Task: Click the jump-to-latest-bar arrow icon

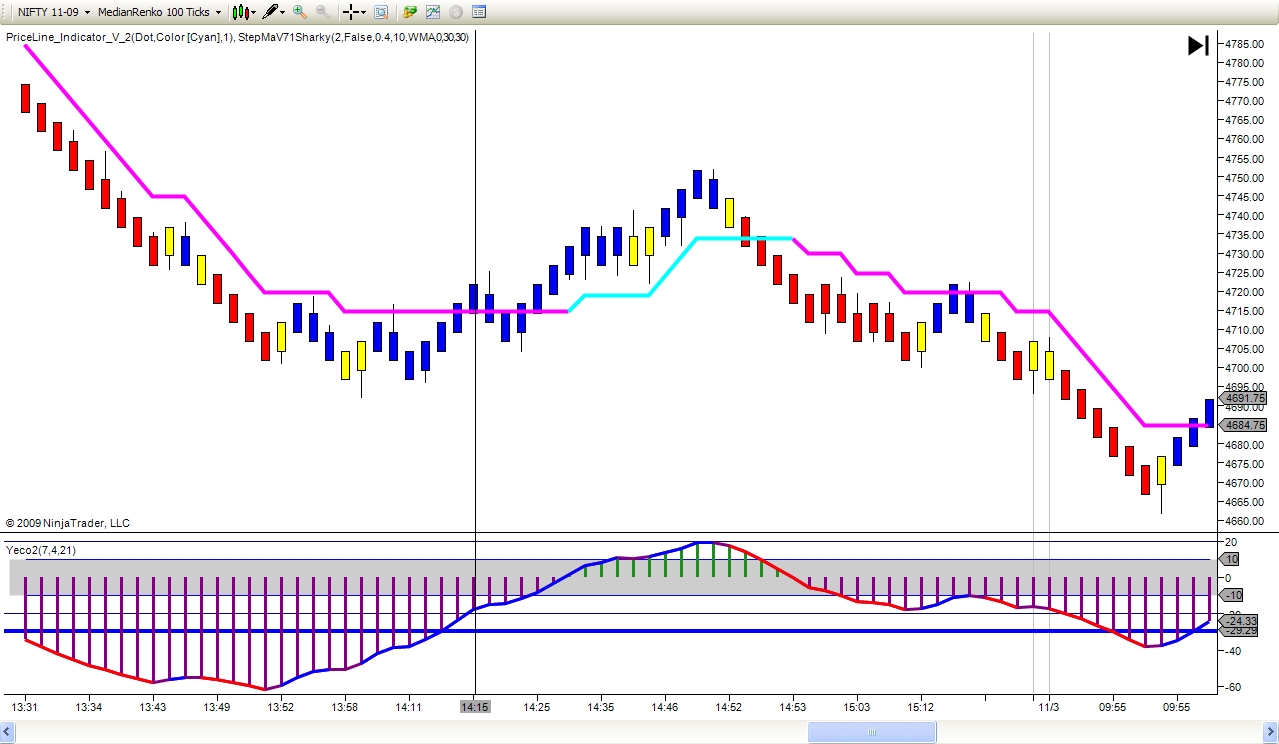Action: tap(1198, 45)
